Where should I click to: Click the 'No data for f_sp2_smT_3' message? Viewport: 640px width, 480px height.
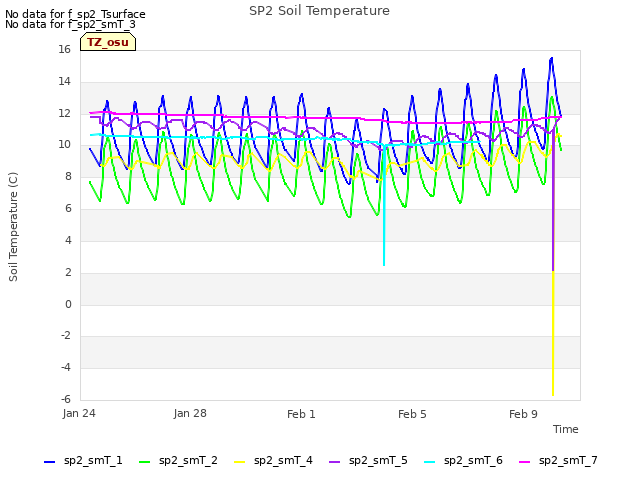70,24
